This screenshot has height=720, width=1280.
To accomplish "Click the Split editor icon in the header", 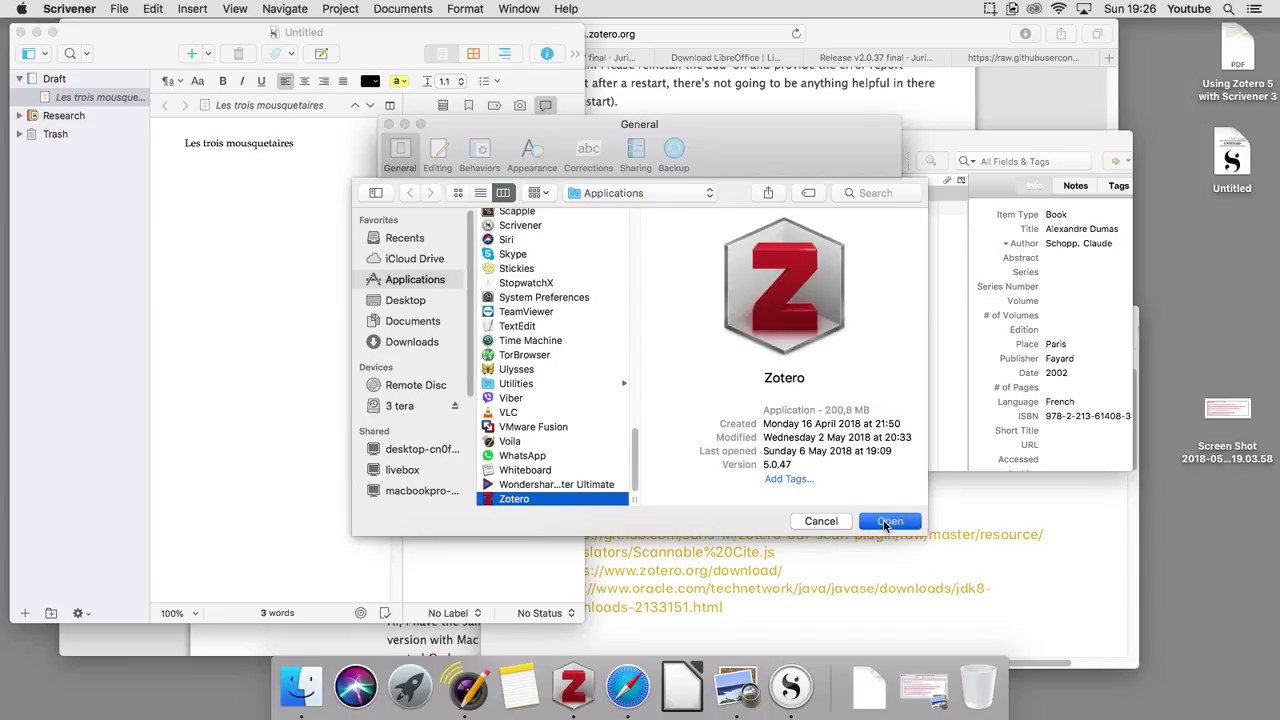I will click(x=390, y=105).
